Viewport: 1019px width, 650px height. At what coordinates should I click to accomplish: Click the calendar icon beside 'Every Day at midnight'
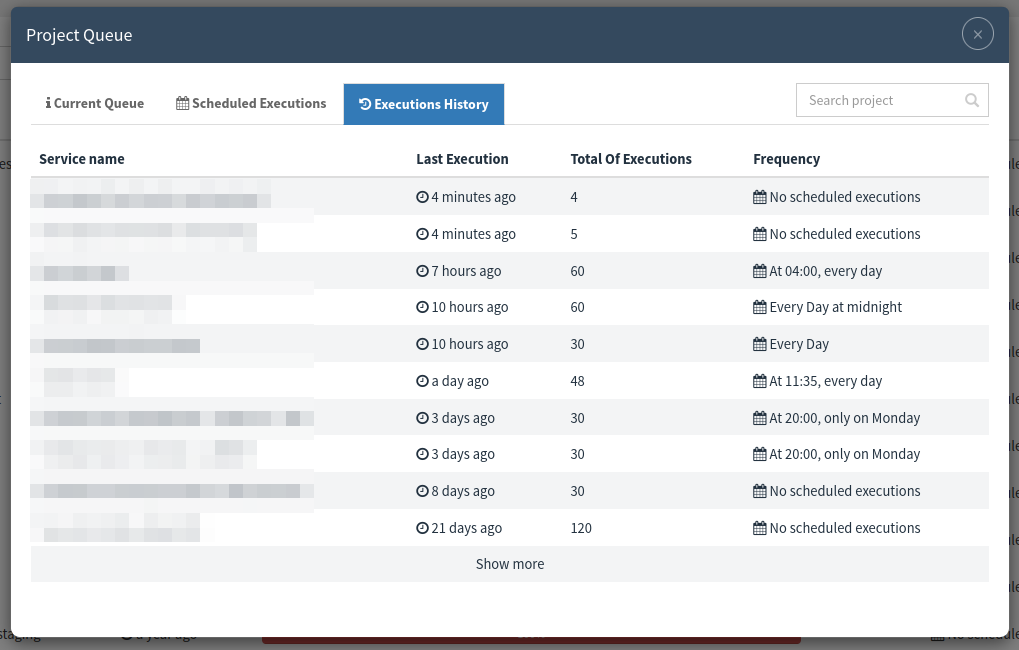coord(760,307)
